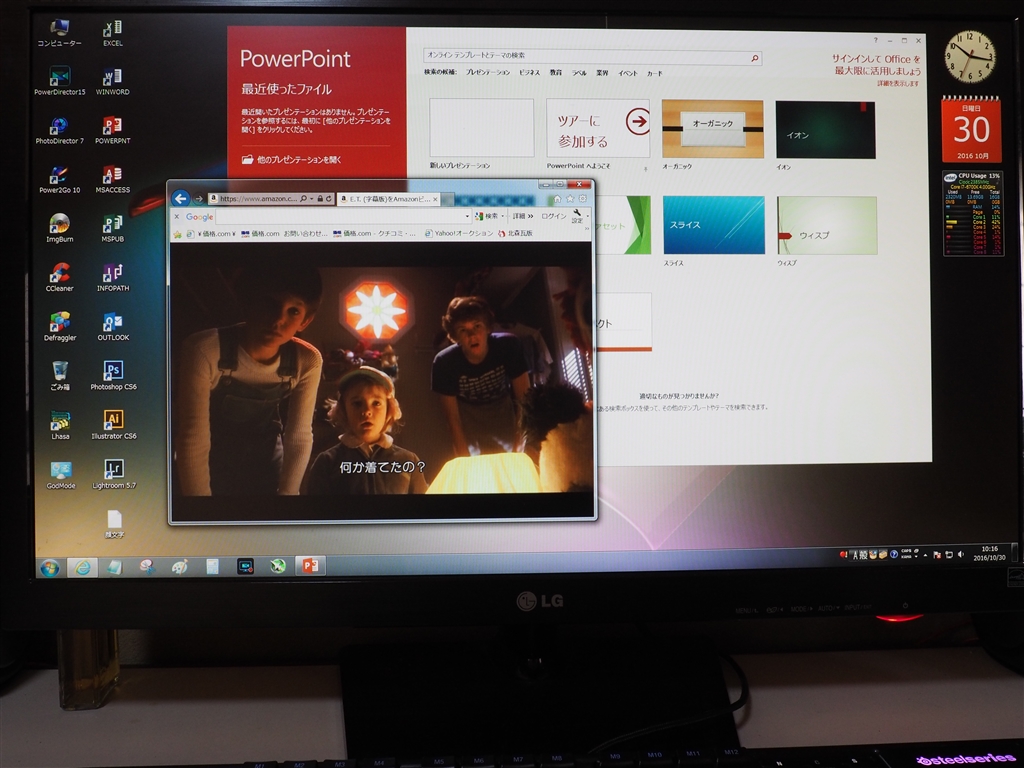Viewport: 1024px width, 768px height.
Task: Choose the オーガニック template thumbnail
Action: pos(712,129)
